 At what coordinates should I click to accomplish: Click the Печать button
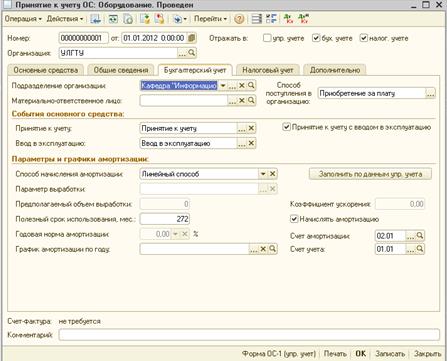(335, 353)
